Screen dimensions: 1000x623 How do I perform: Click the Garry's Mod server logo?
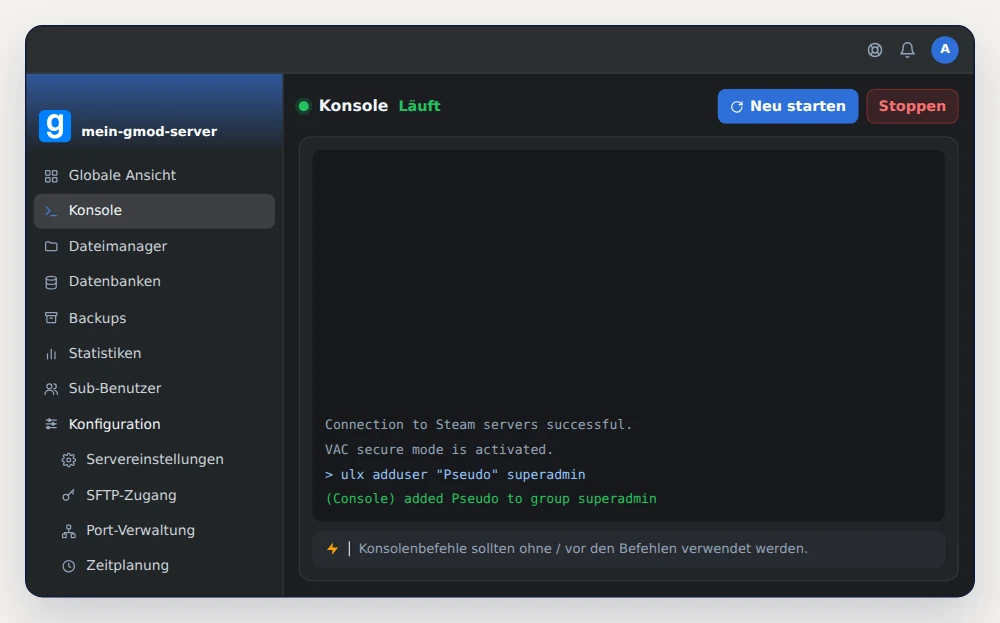pos(55,126)
